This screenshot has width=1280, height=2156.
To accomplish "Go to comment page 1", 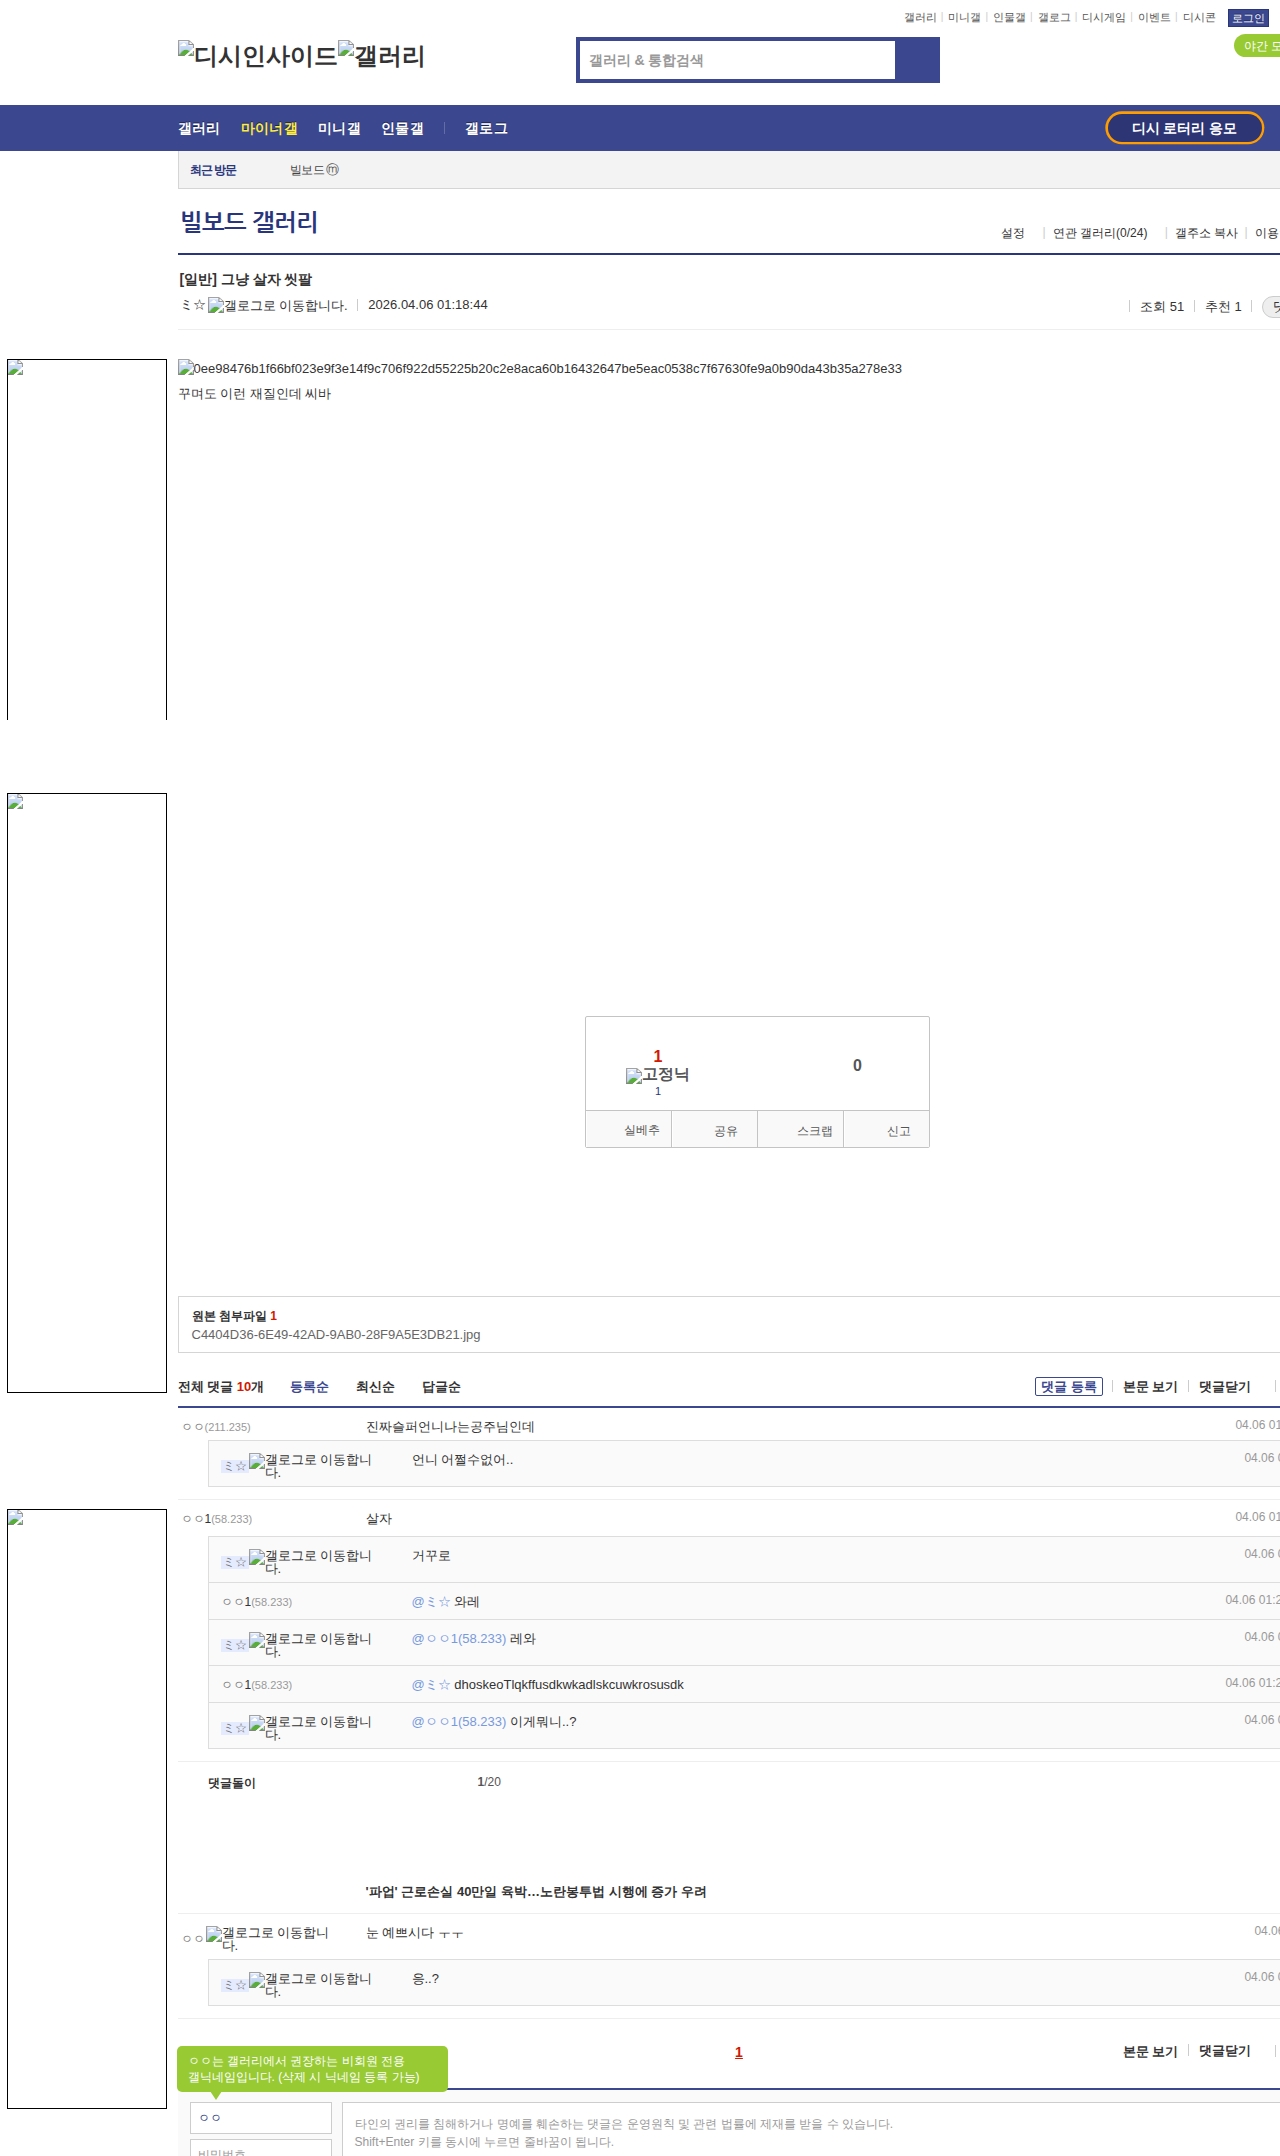I will click(739, 2052).
